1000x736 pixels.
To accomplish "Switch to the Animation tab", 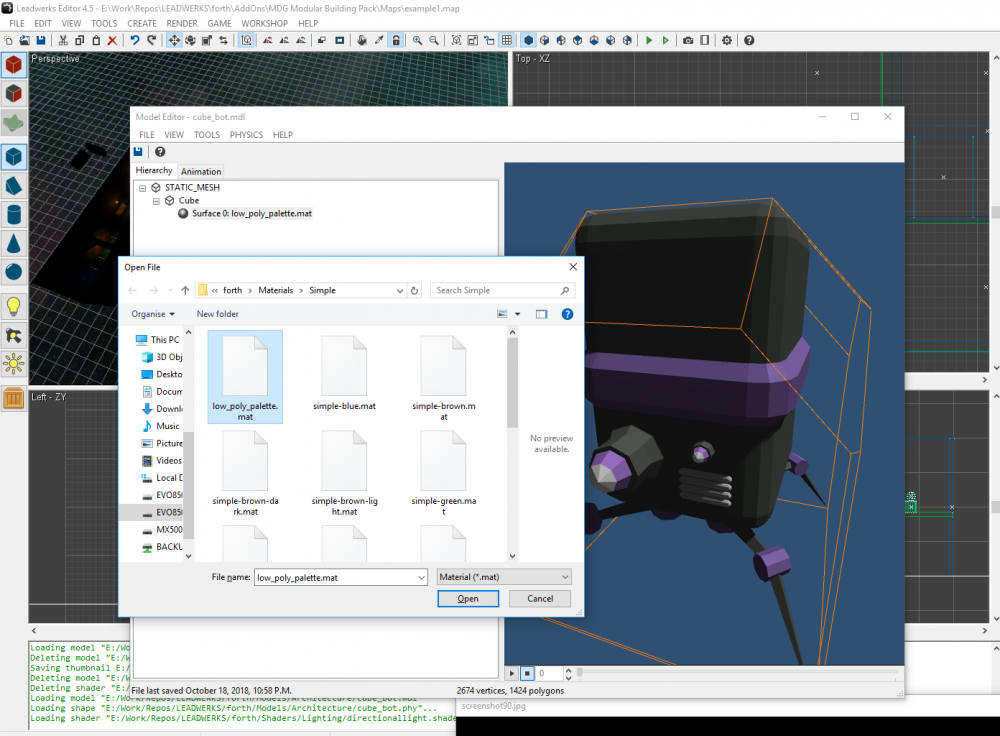I will [201, 170].
